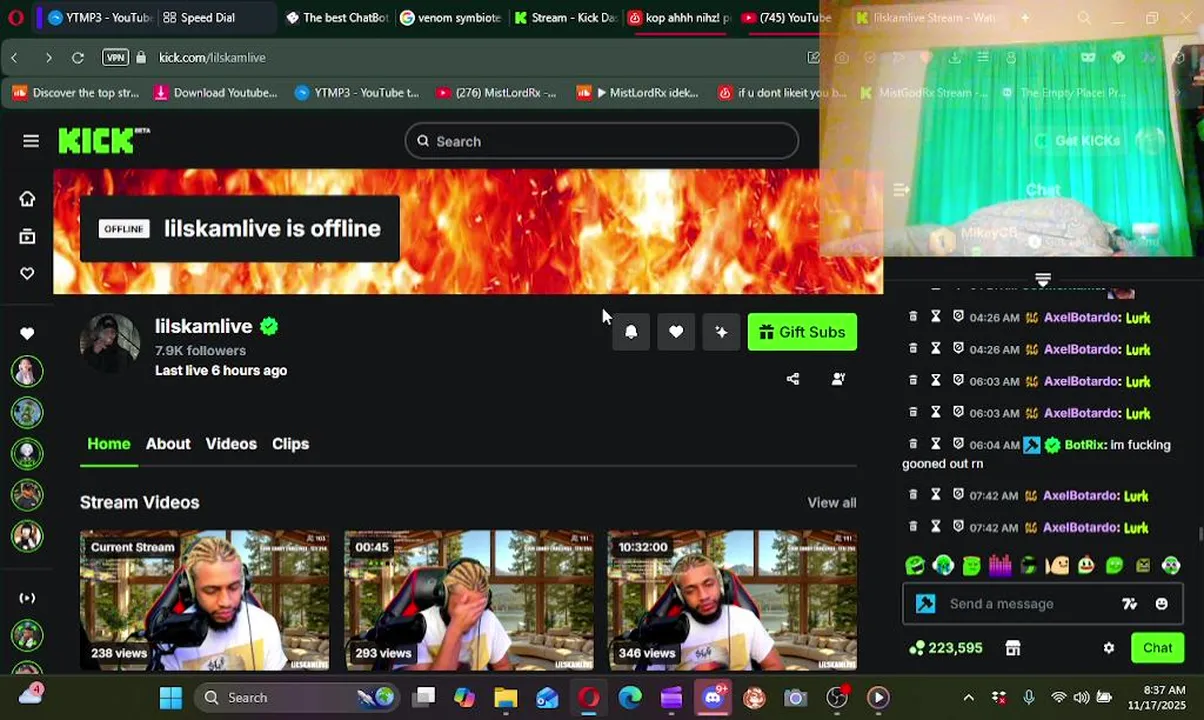Open Download Youtube bookmark

(215, 92)
